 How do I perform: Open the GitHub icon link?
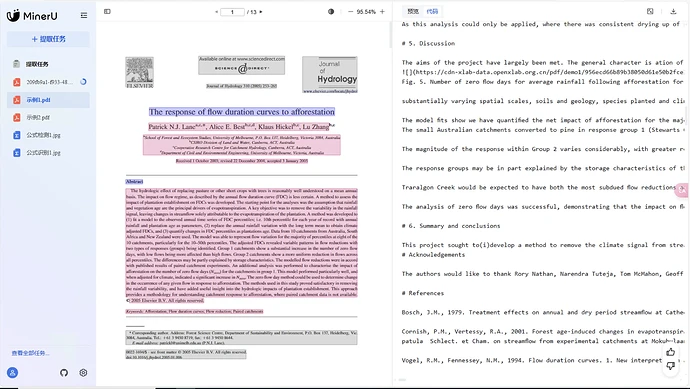[64, 373]
